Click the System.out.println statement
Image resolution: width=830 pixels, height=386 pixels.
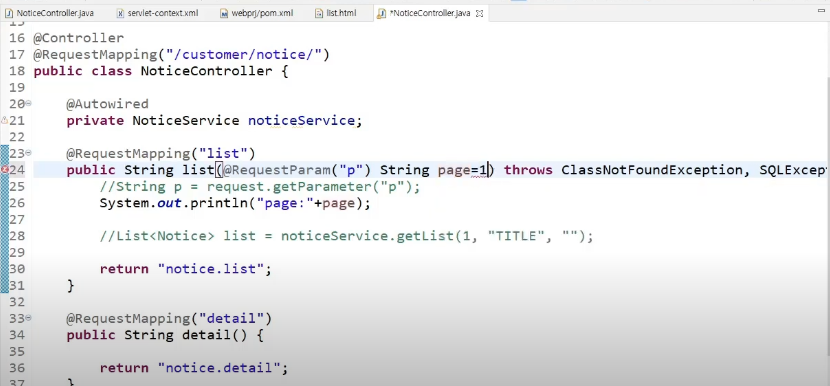tap(235, 203)
